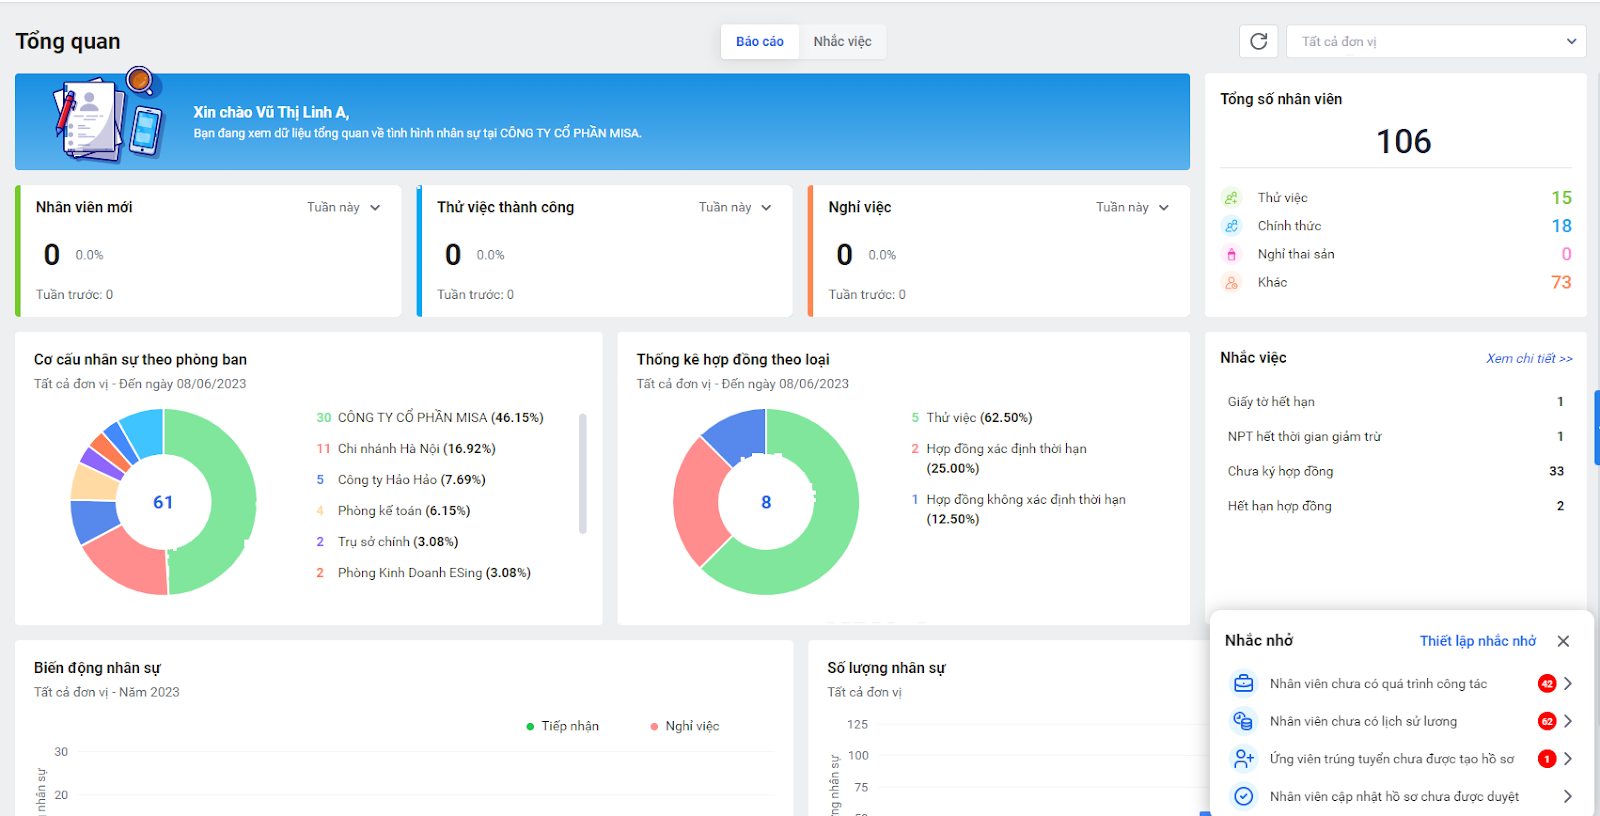Click the Chính thức employee icon
The width and height of the screenshot is (1600, 816).
click(1231, 226)
